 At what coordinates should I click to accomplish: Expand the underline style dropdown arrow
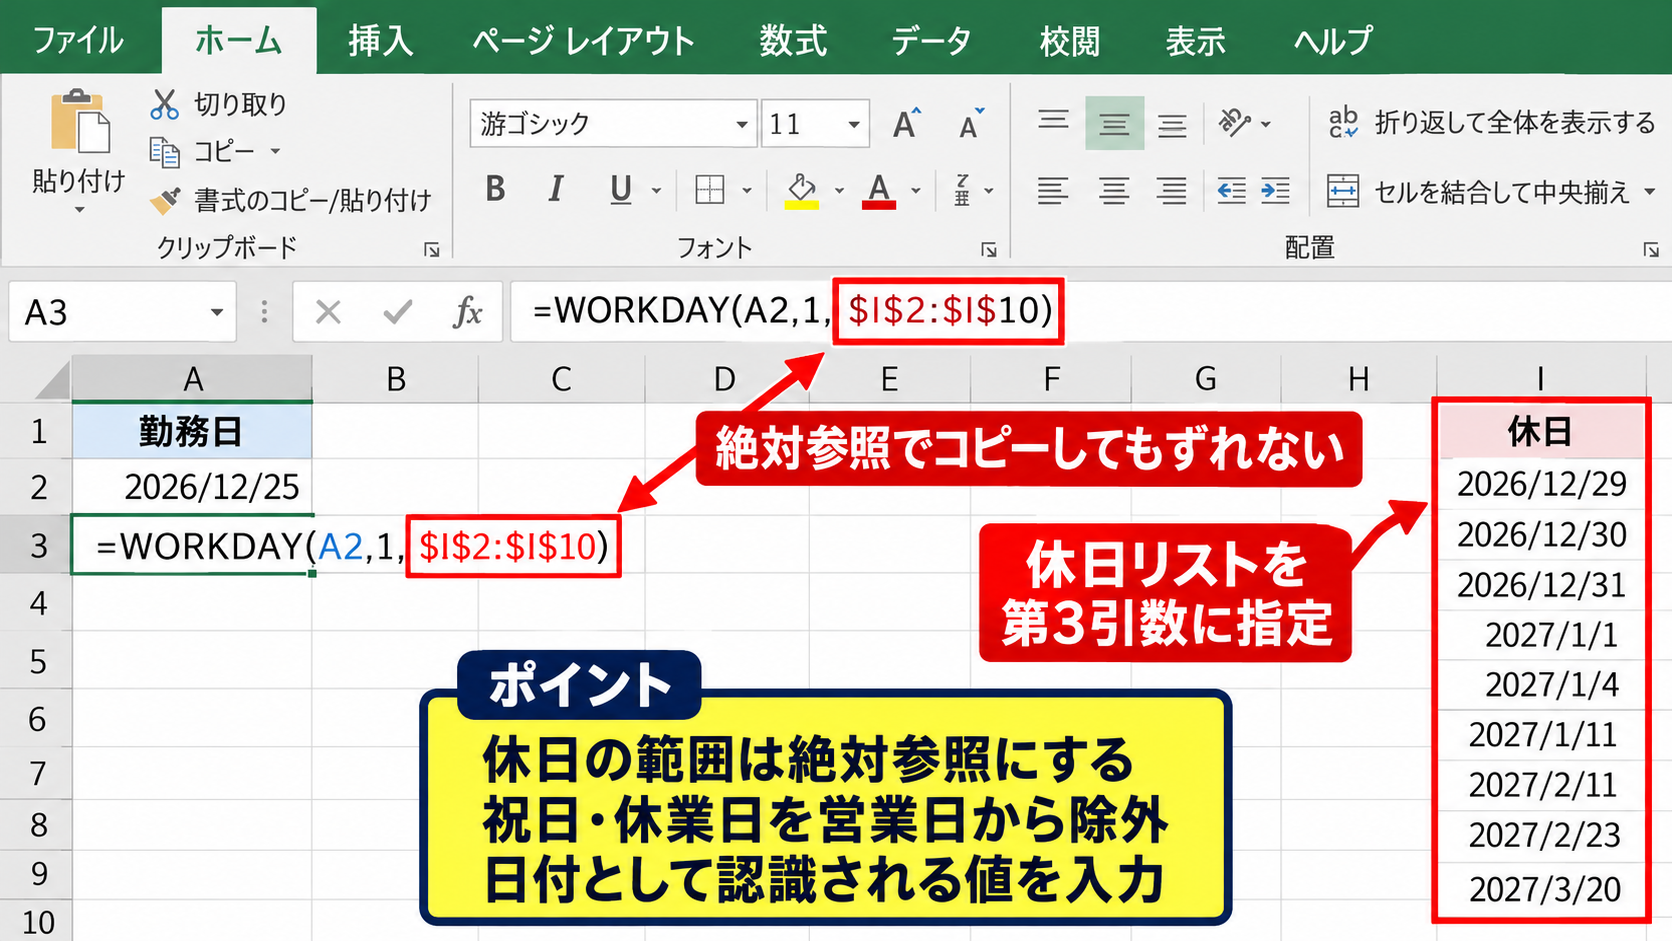(x=656, y=190)
